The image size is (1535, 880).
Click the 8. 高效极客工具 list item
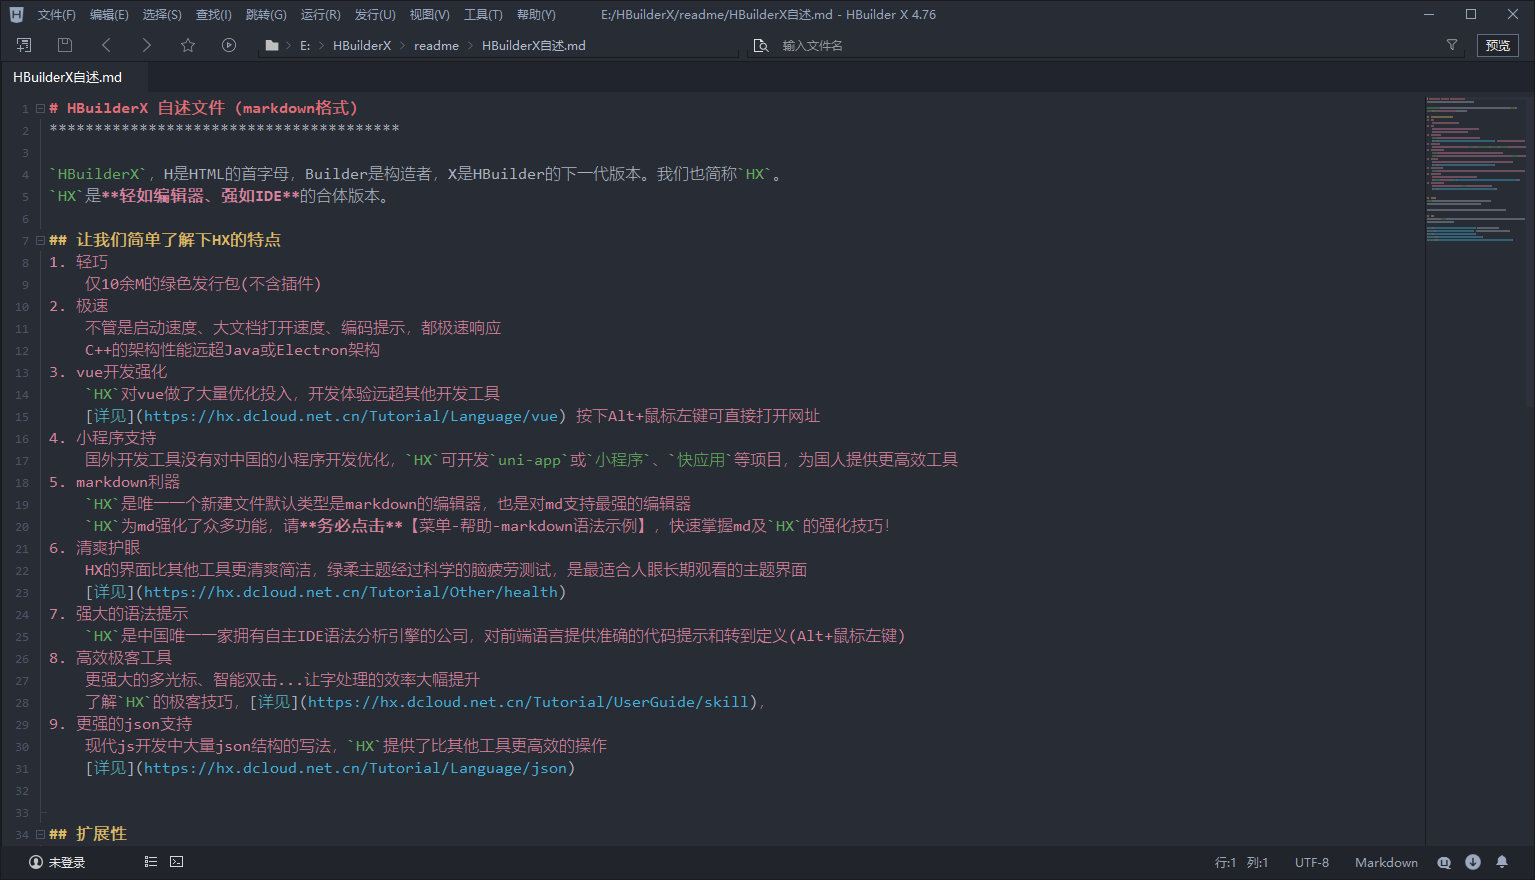pos(110,658)
